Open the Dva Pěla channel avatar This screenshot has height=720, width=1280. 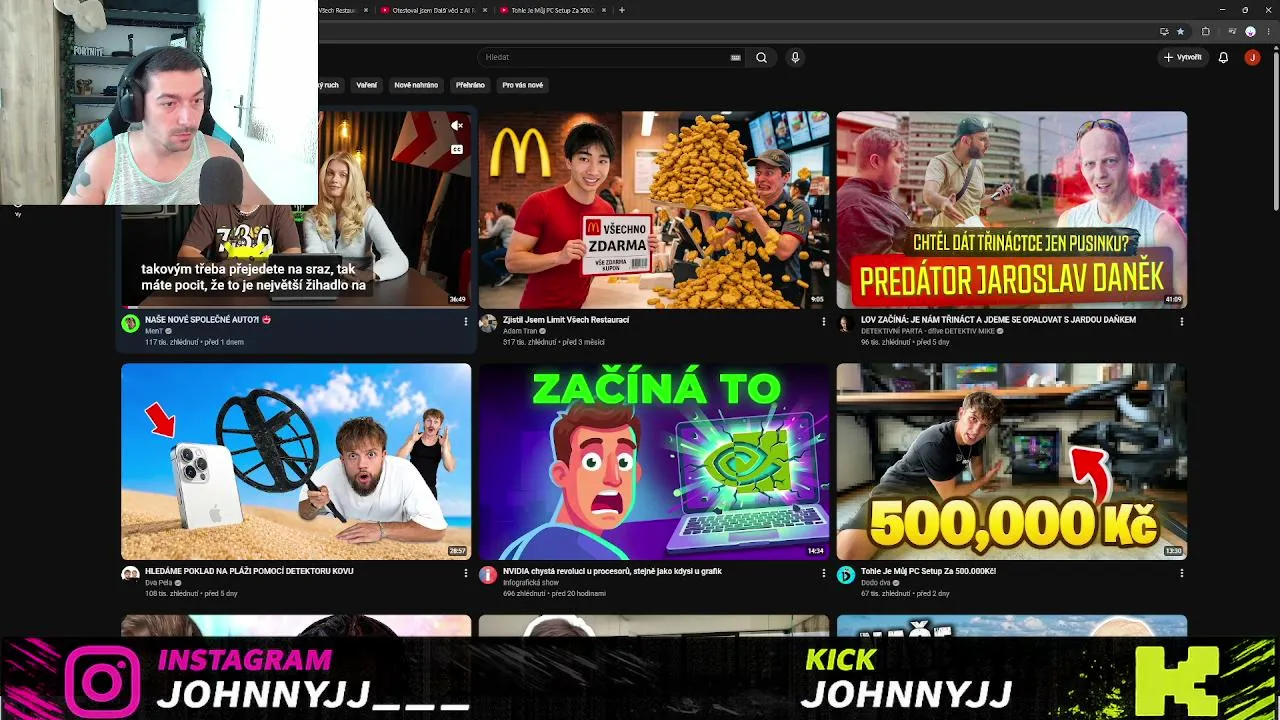pyautogui.click(x=130, y=574)
